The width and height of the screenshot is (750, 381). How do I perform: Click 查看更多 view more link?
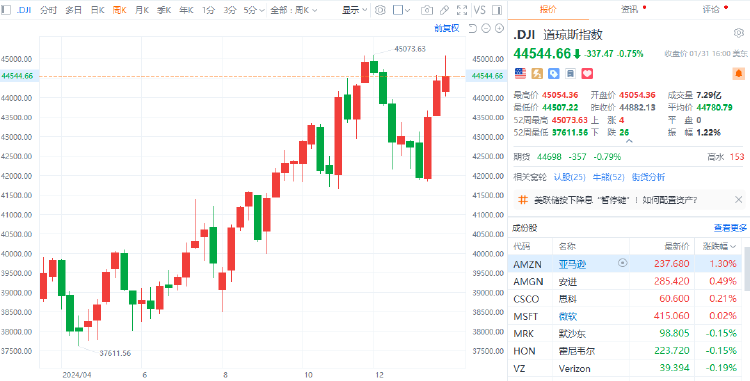tap(730, 228)
